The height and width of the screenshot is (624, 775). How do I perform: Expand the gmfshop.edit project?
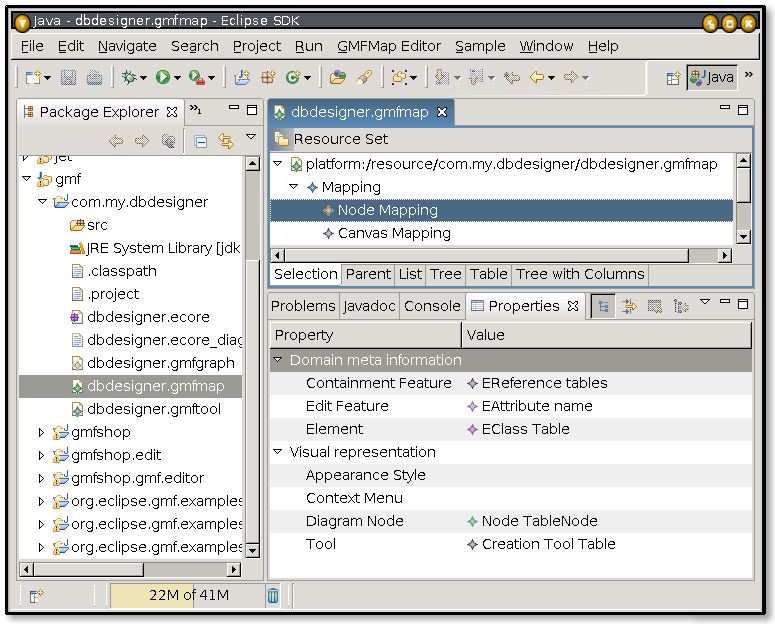point(42,455)
